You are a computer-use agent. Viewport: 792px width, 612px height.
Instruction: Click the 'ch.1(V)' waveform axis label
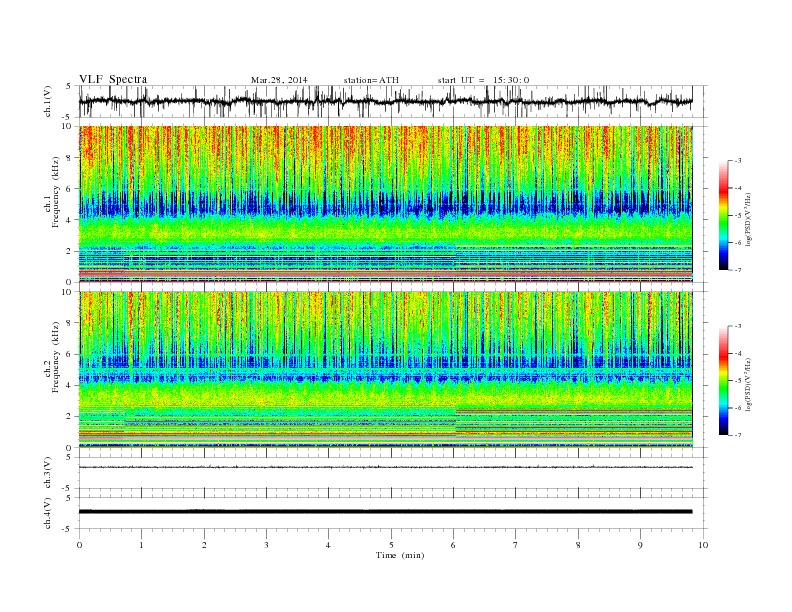pos(47,102)
